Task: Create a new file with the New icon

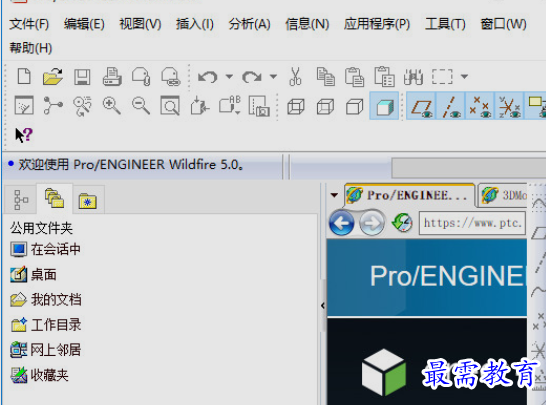Action: (x=24, y=76)
